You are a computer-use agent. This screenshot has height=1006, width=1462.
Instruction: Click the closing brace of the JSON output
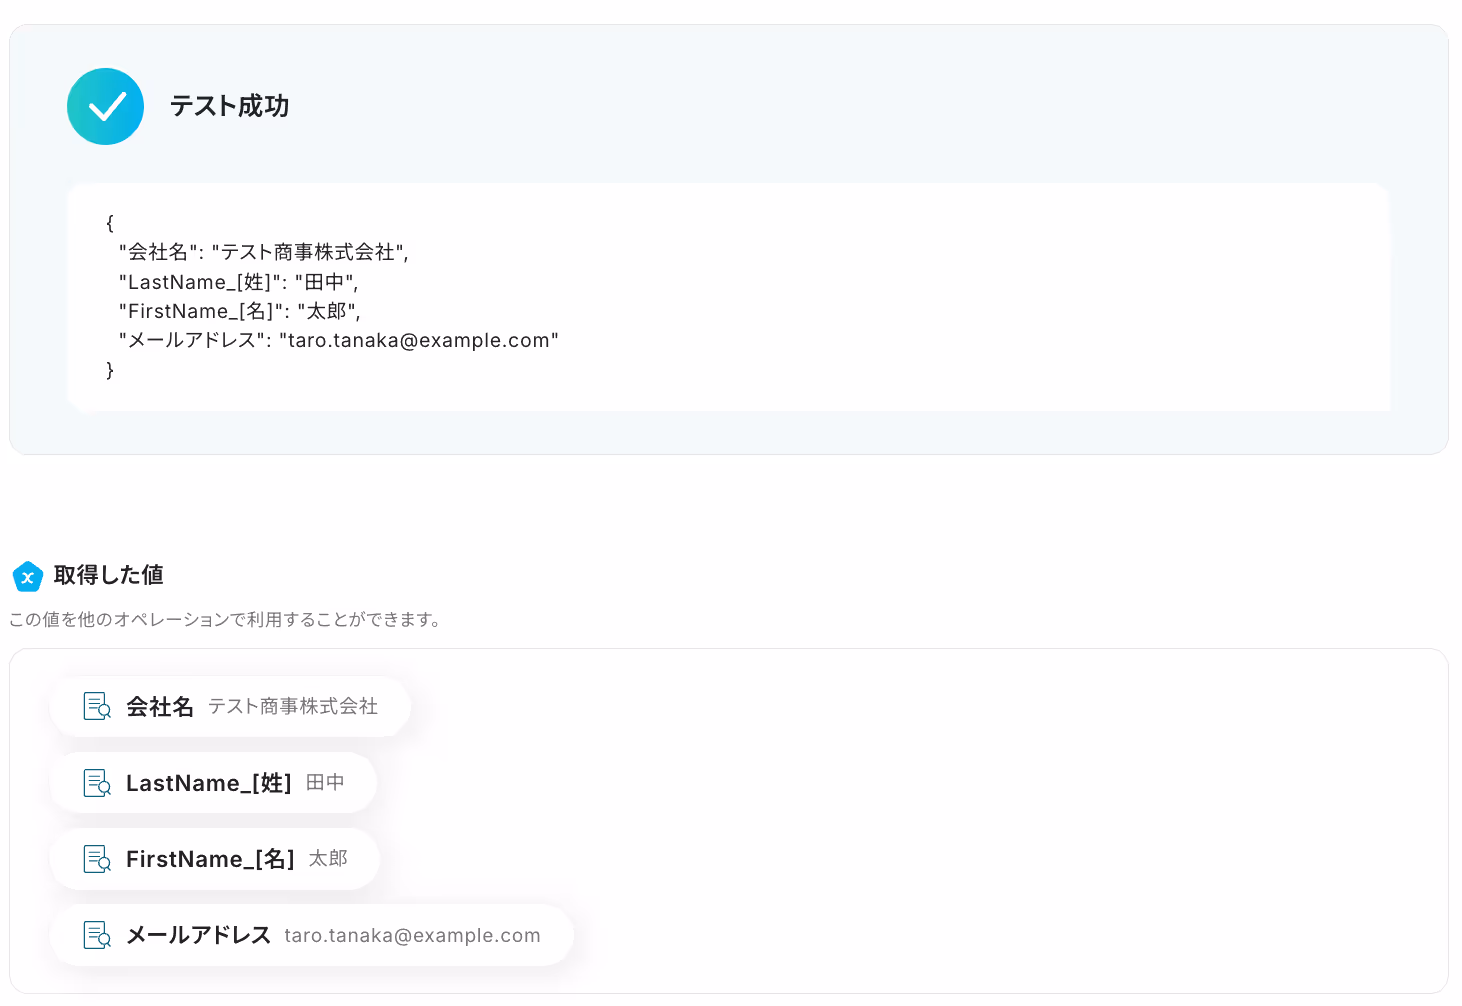[110, 370]
